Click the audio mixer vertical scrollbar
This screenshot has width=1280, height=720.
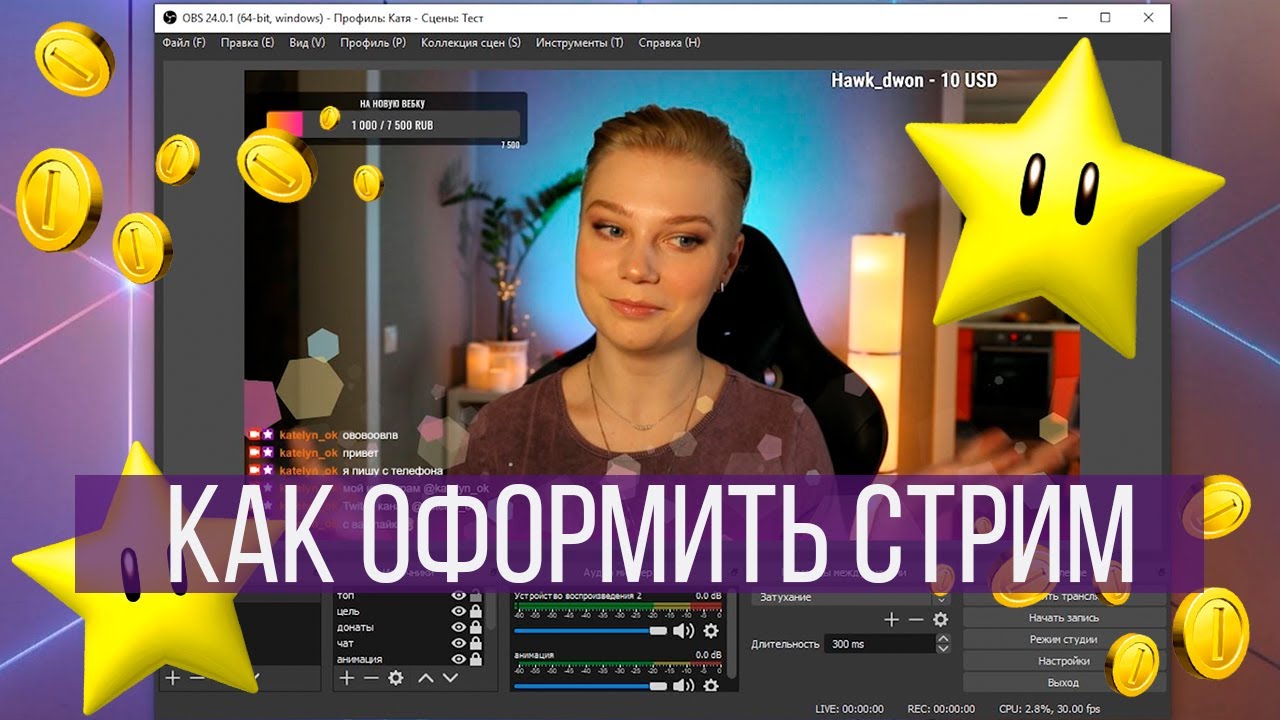(731, 635)
